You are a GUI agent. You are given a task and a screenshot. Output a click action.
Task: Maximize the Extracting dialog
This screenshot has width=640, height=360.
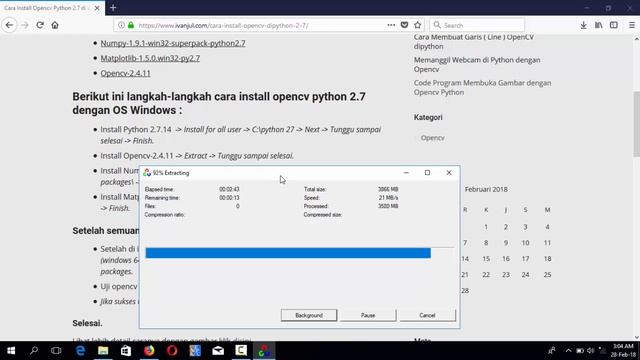[x=427, y=173]
